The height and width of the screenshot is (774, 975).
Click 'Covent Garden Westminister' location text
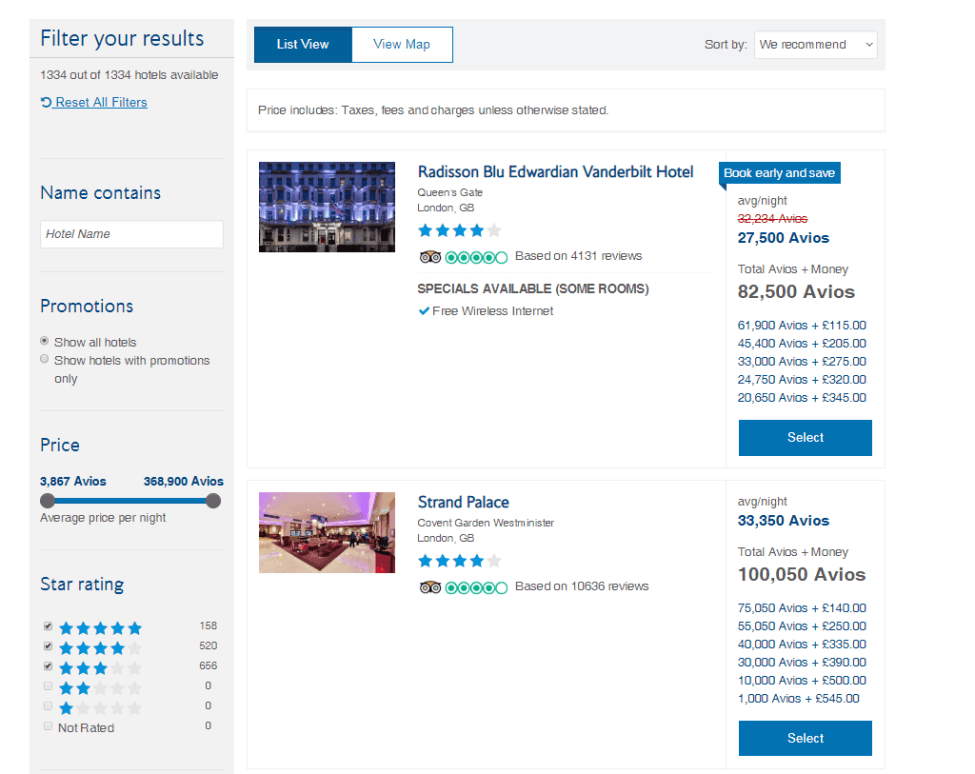[486, 523]
